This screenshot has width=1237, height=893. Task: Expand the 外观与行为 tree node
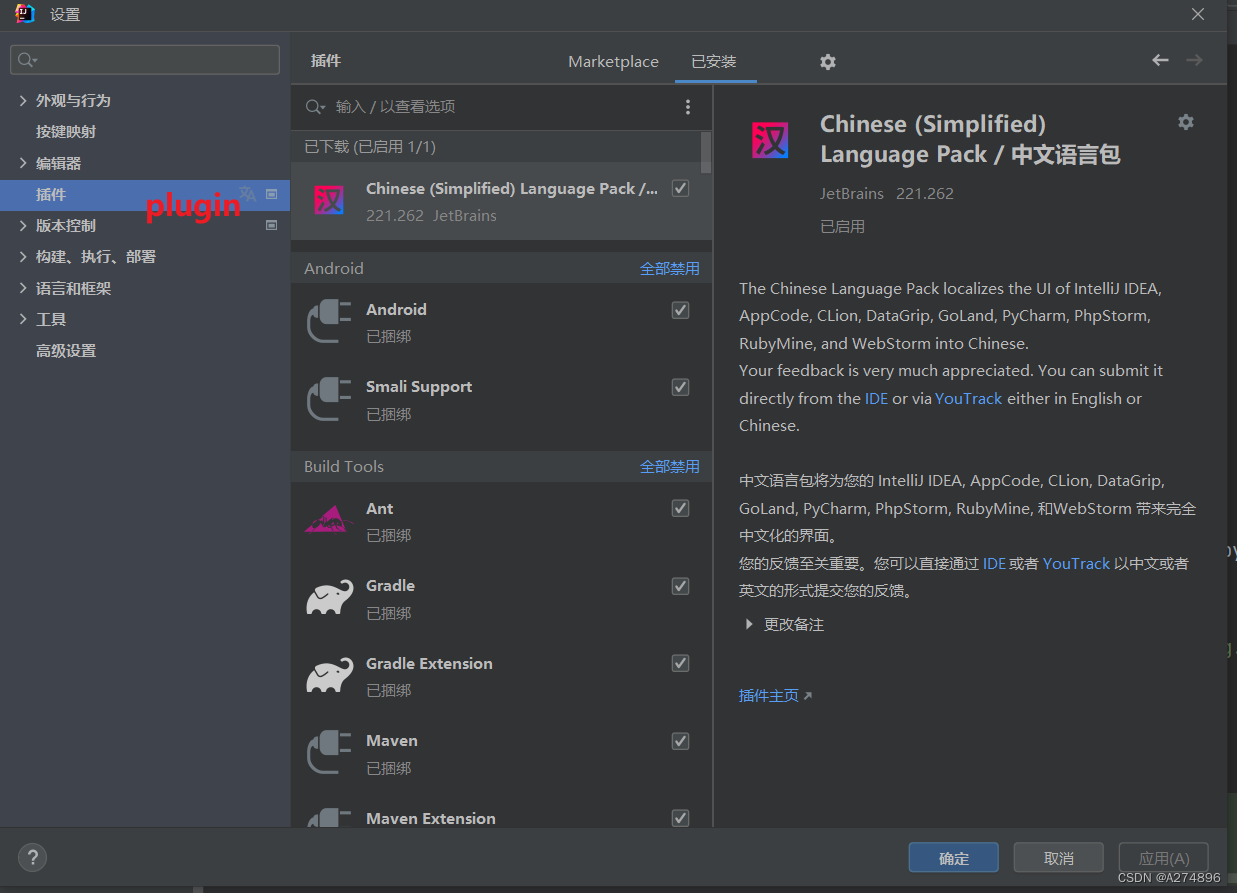tap(22, 100)
